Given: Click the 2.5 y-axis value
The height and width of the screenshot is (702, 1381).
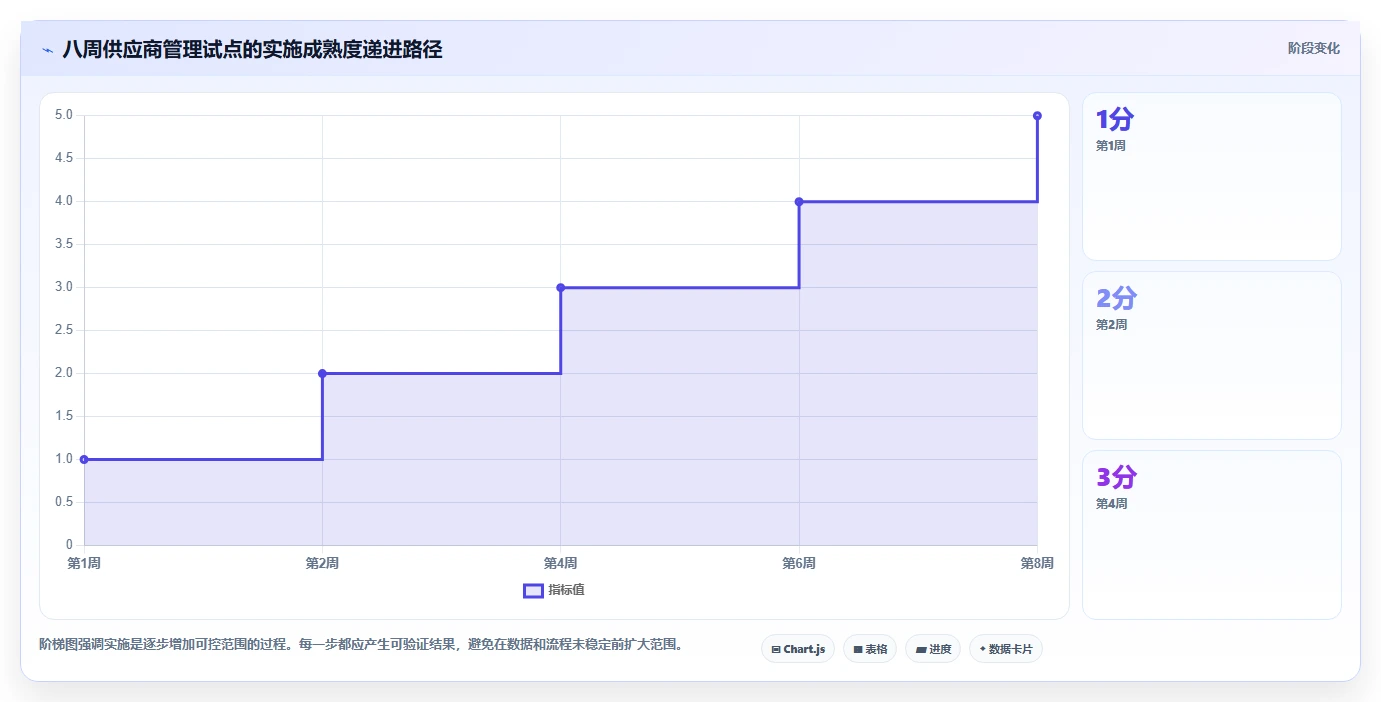Looking at the screenshot, I should (64, 330).
